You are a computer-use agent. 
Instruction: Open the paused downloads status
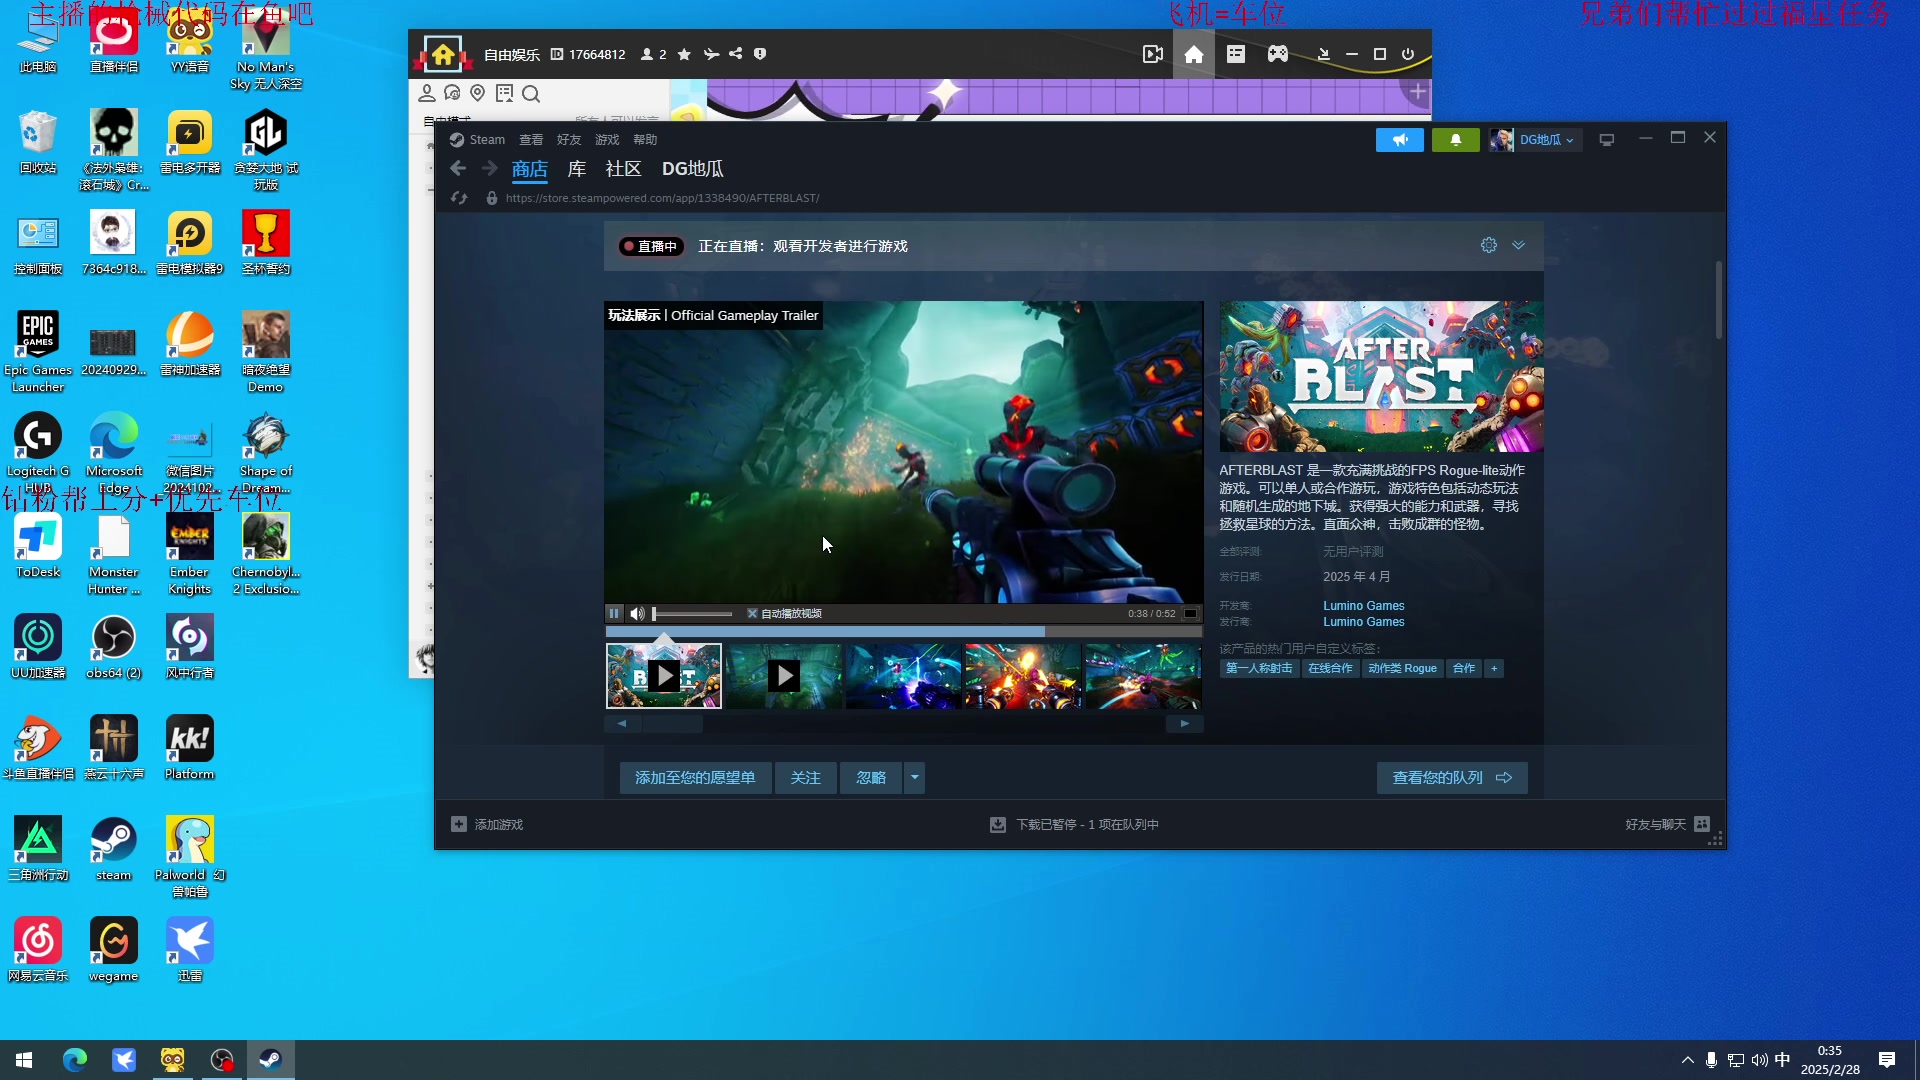coord(1075,825)
